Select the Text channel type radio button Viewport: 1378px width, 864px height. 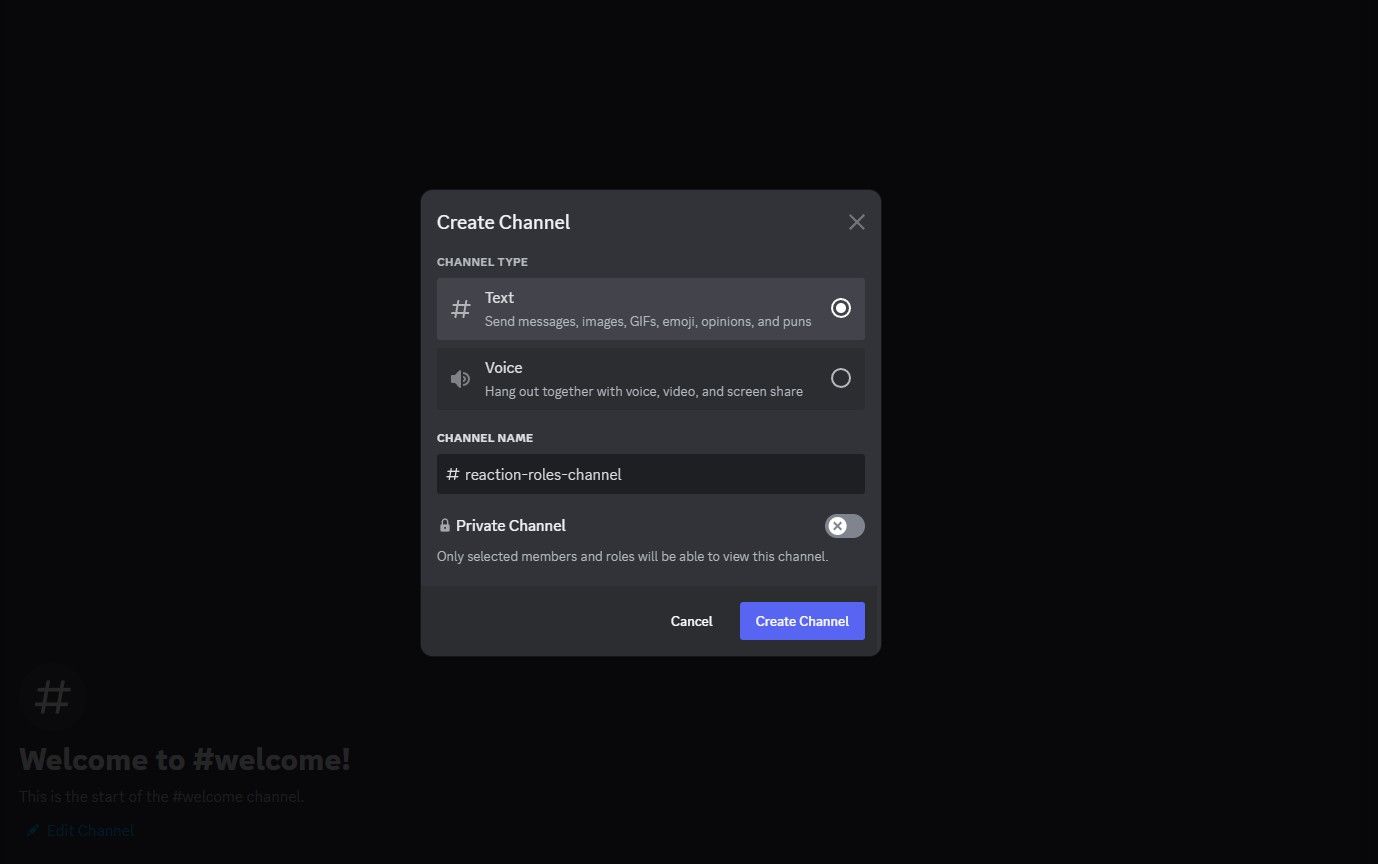pos(841,308)
